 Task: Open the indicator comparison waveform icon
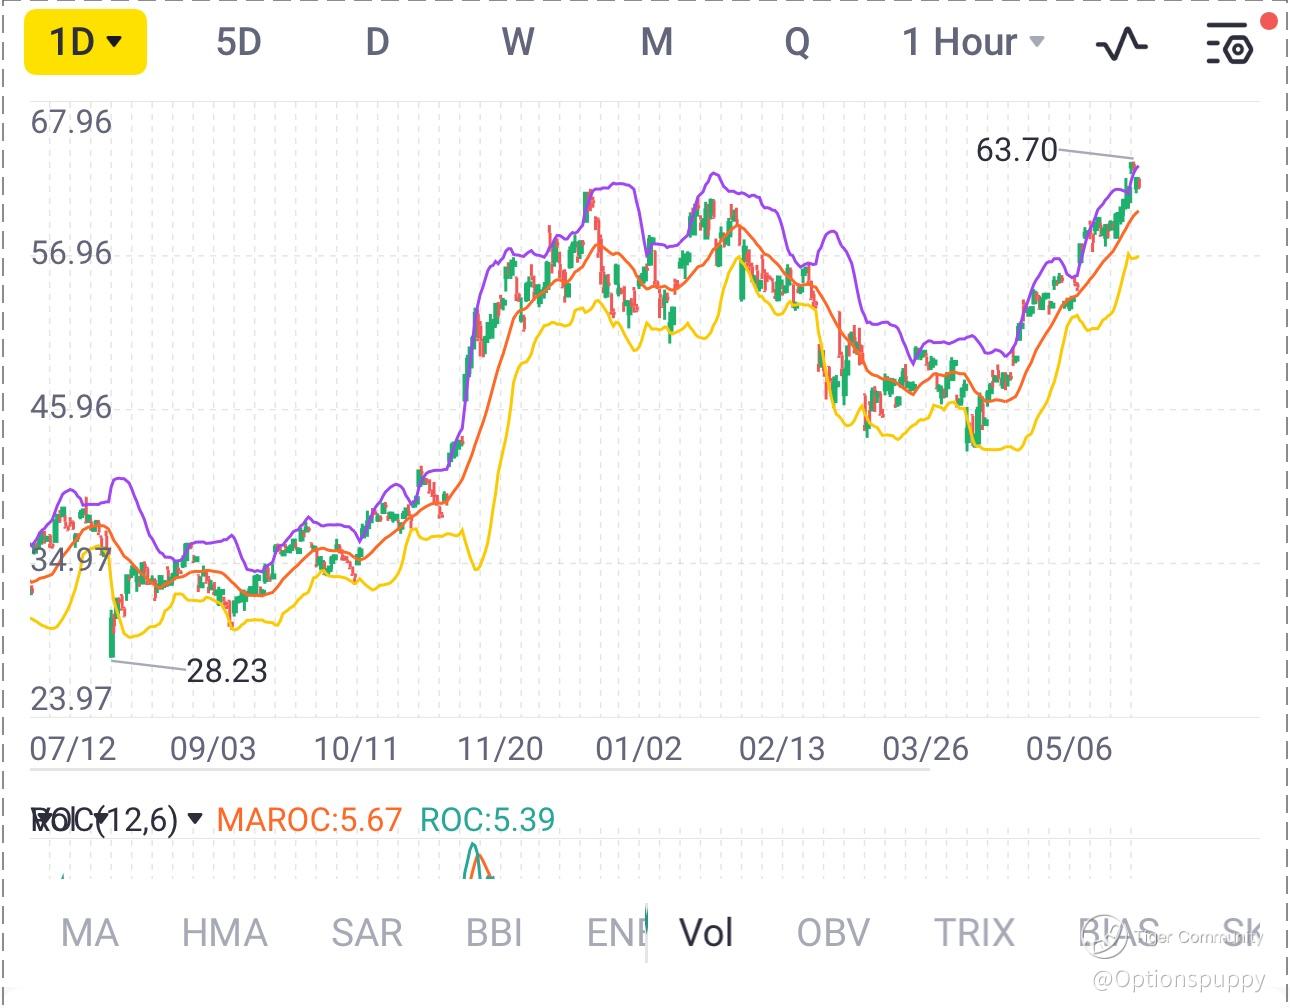click(x=1121, y=44)
